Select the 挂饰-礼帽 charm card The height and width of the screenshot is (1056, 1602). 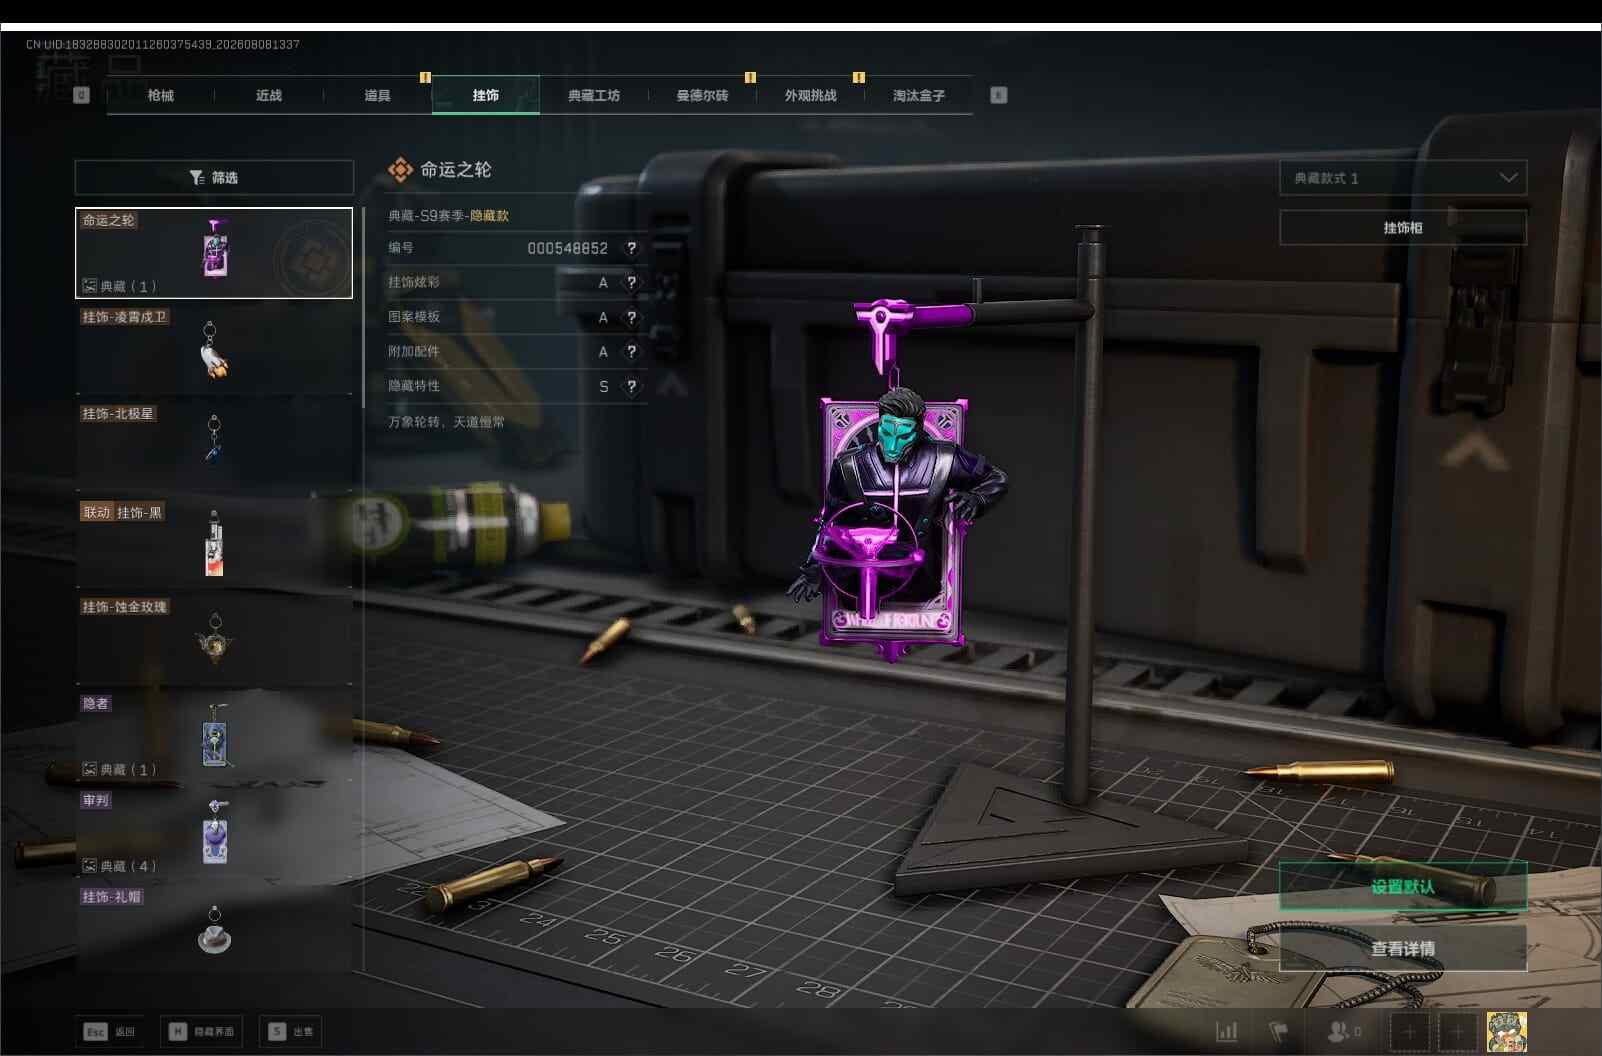pyautogui.click(x=214, y=930)
